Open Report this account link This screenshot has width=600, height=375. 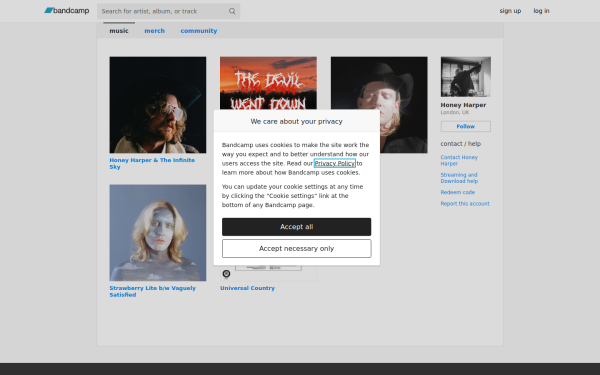point(465,204)
